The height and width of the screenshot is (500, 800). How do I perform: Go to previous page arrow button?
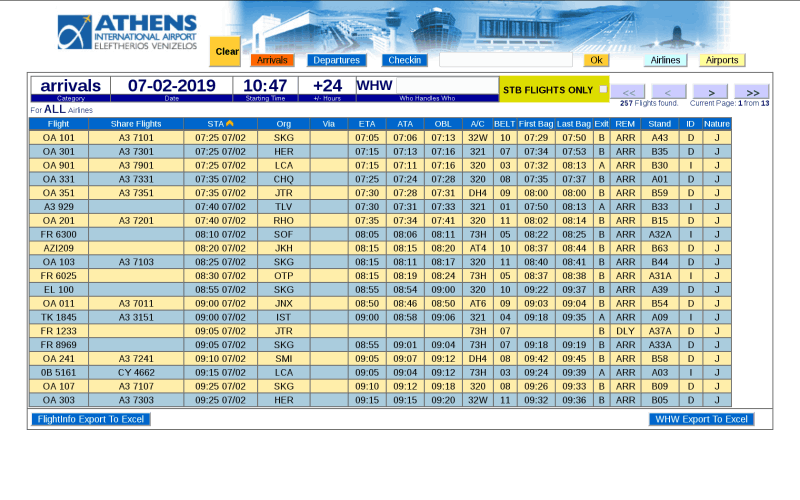point(668,91)
